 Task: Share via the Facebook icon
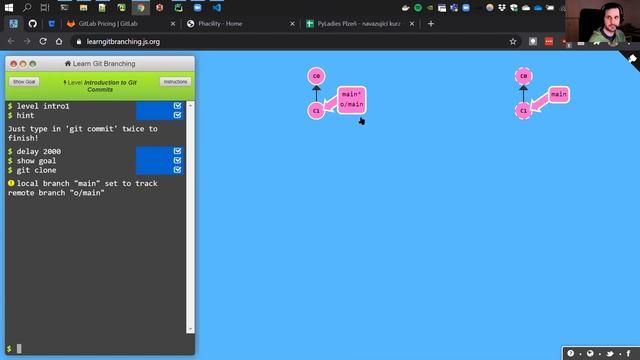(x=628, y=353)
